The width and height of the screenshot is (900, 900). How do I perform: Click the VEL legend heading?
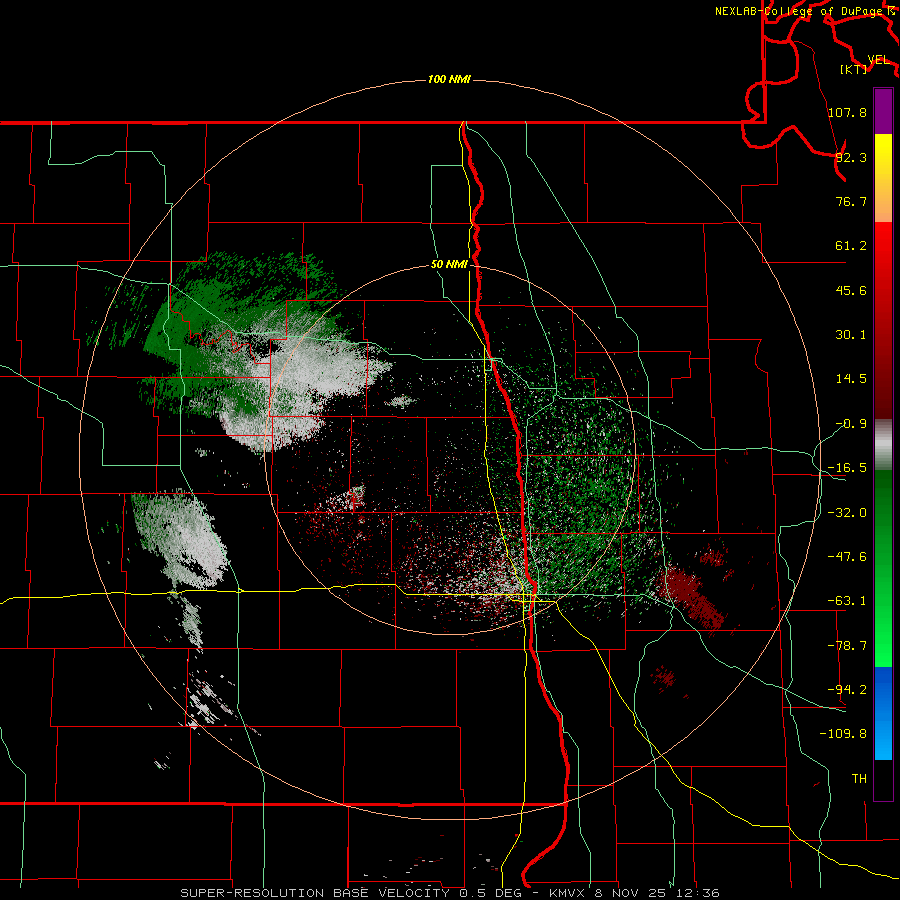pyautogui.click(x=878, y=59)
